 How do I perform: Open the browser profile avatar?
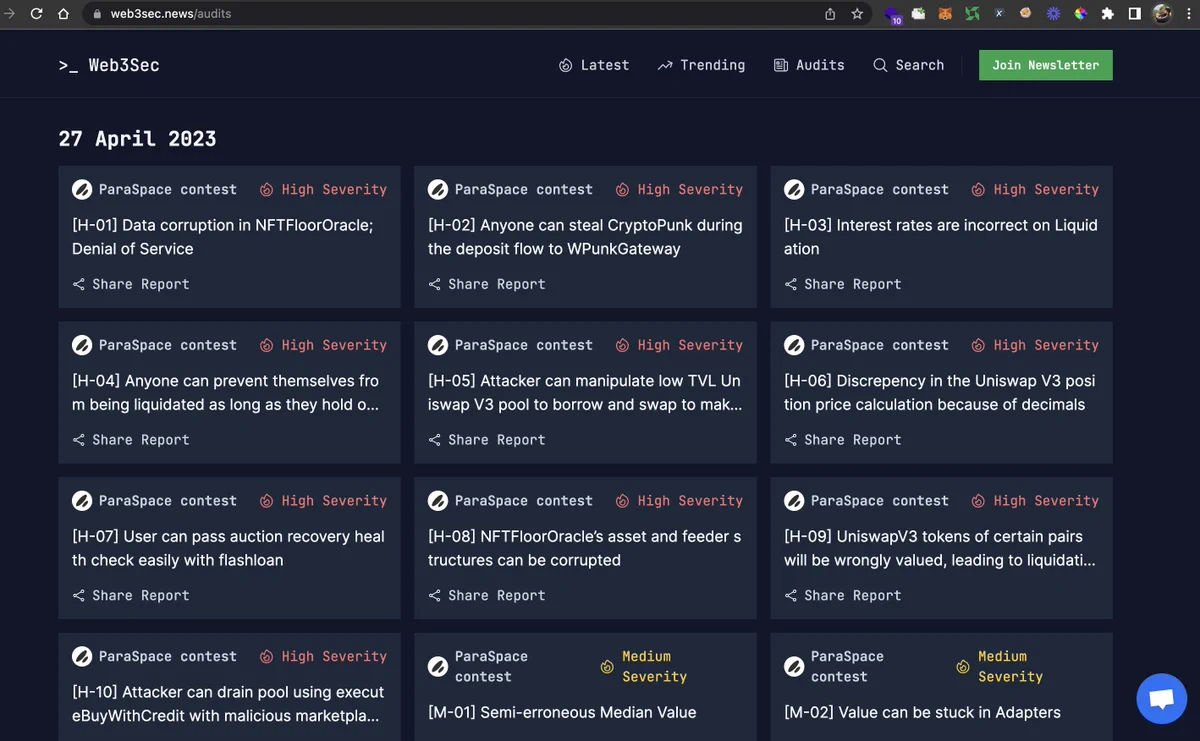[x=1161, y=14]
